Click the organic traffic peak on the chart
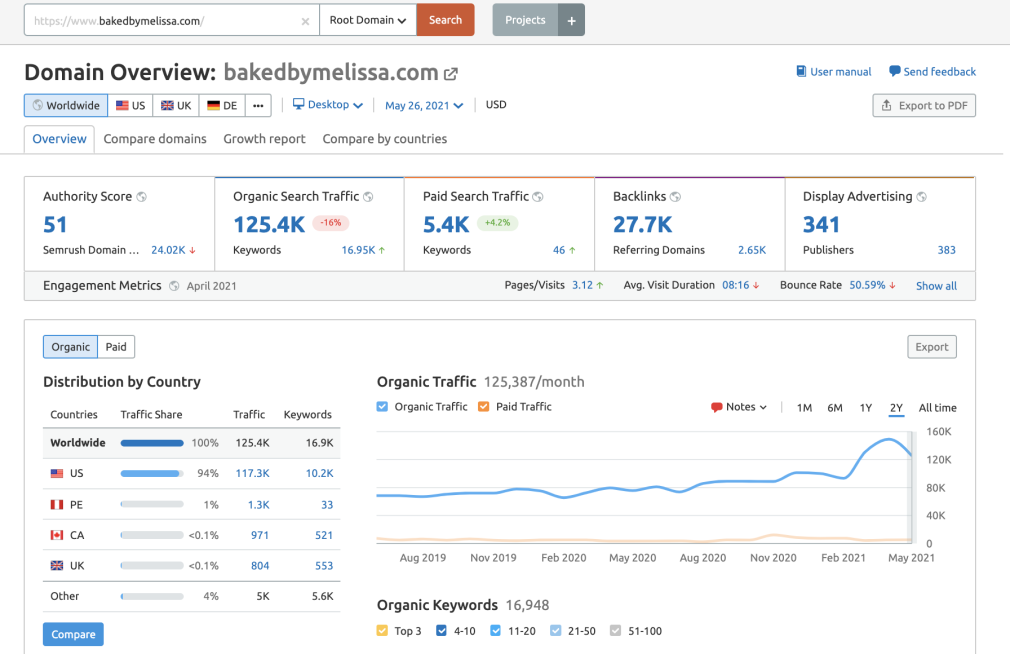 click(x=889, y=439)
